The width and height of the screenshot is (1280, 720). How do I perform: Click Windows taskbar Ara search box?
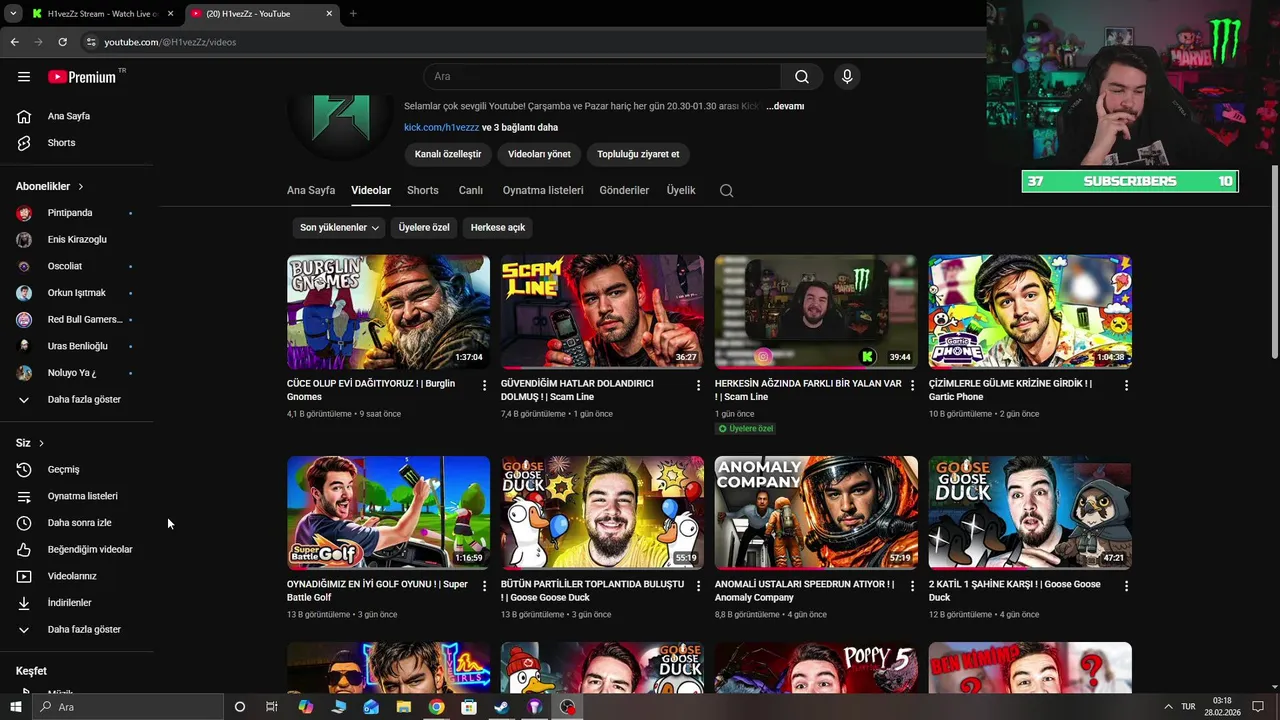(128, 707)
